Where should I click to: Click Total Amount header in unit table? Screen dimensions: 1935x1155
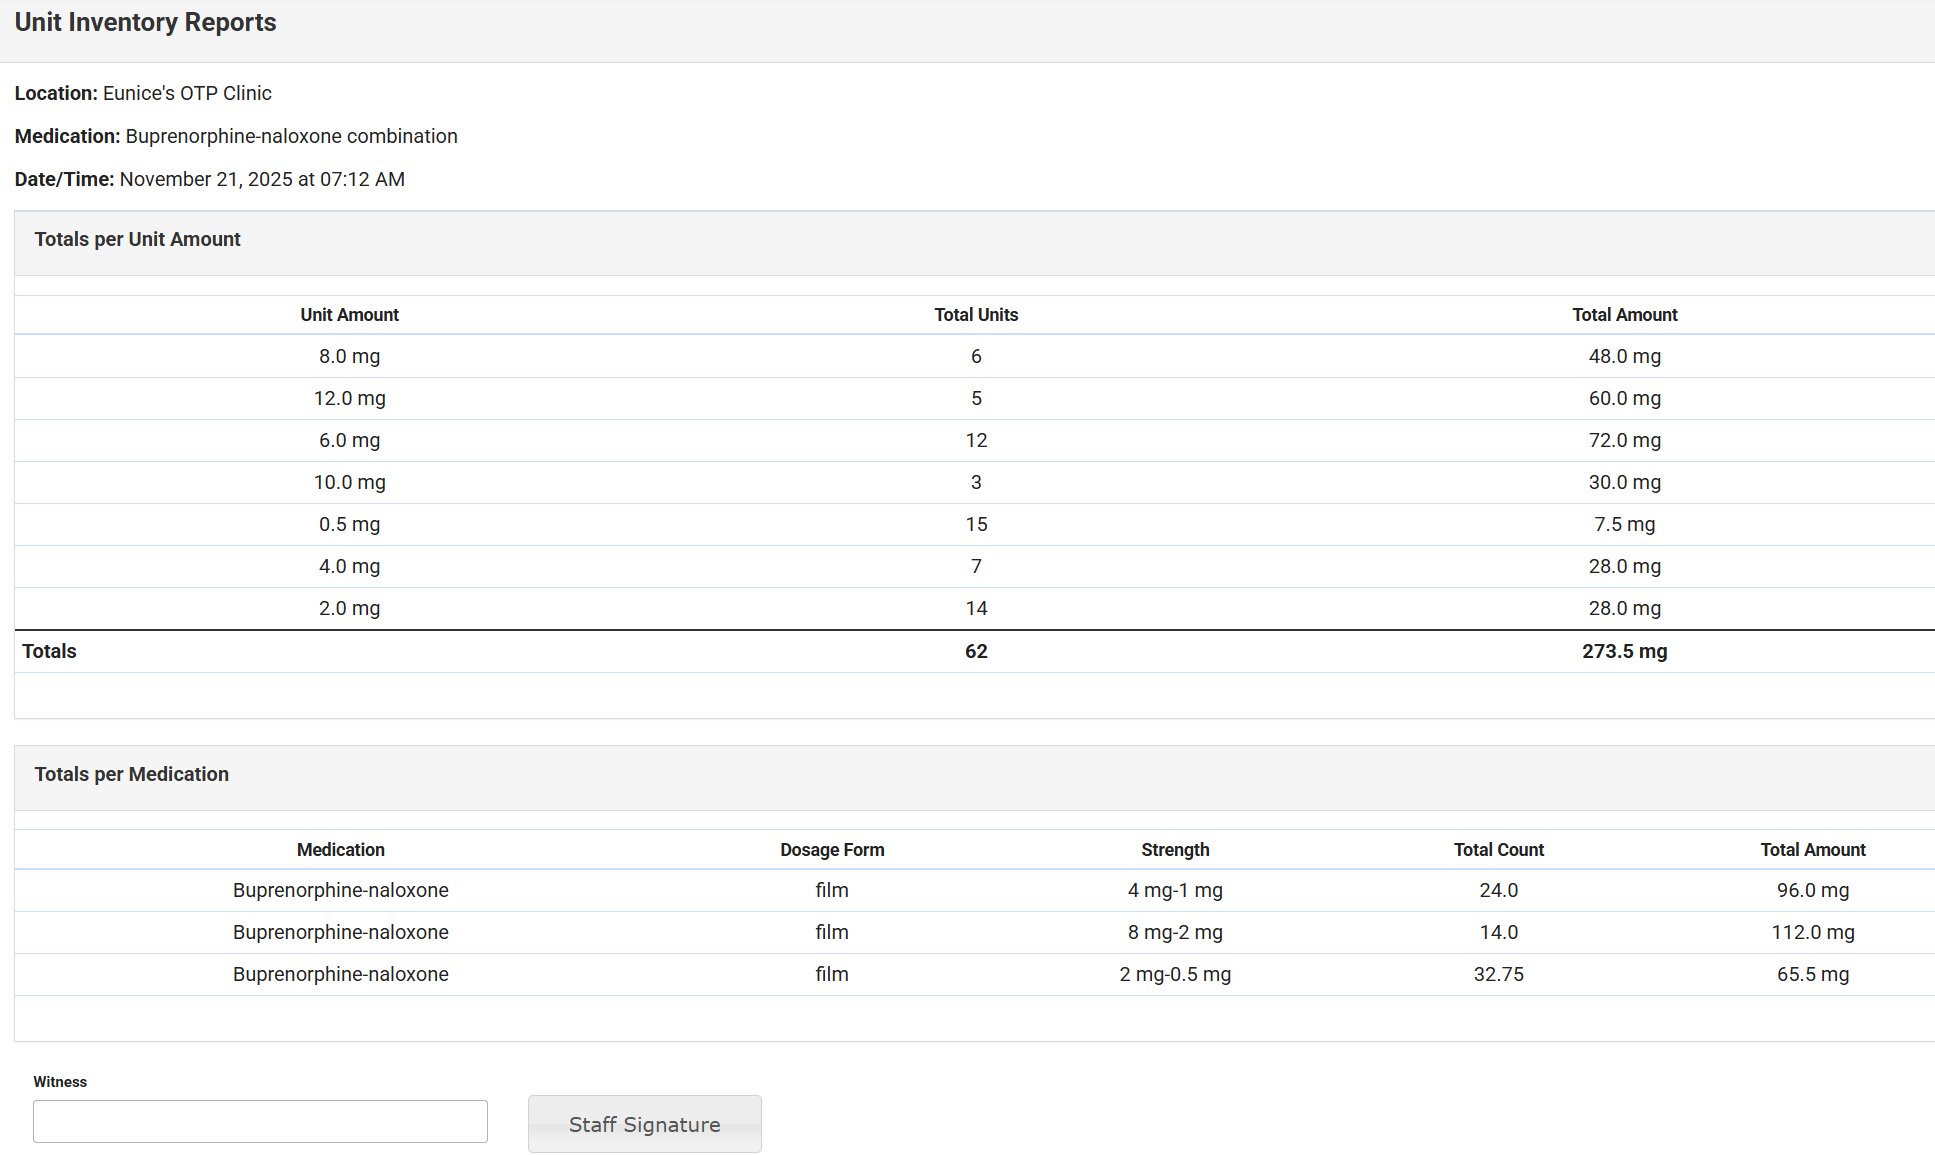point(1623,315)
